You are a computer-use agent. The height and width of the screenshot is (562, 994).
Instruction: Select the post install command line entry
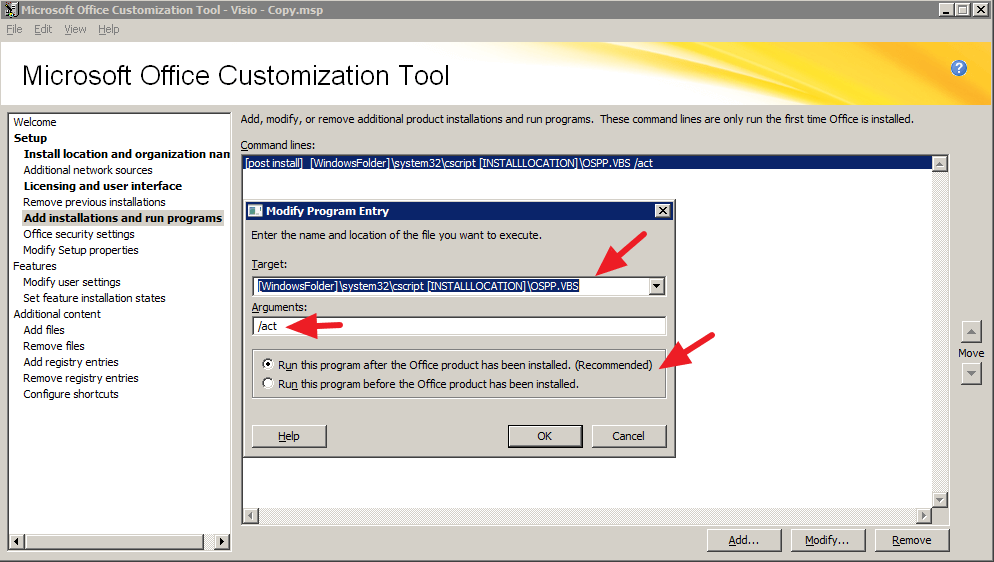pos(587,163)
